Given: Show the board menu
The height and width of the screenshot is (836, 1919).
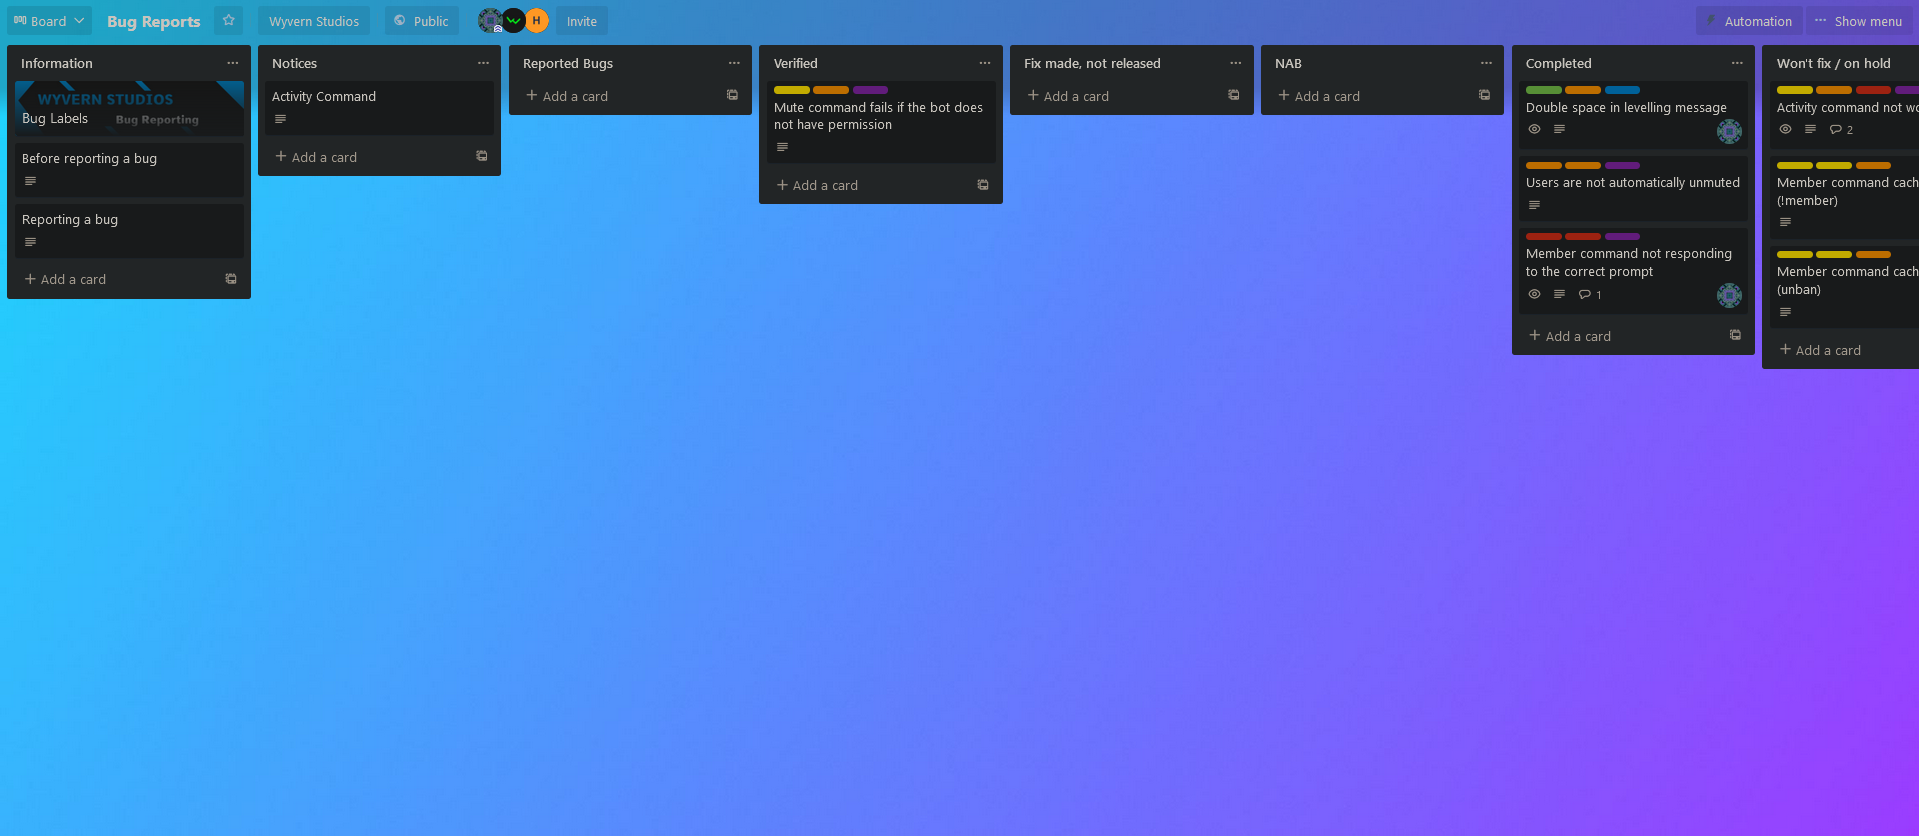Looking at the screenshot, I should coord(1859,20).
